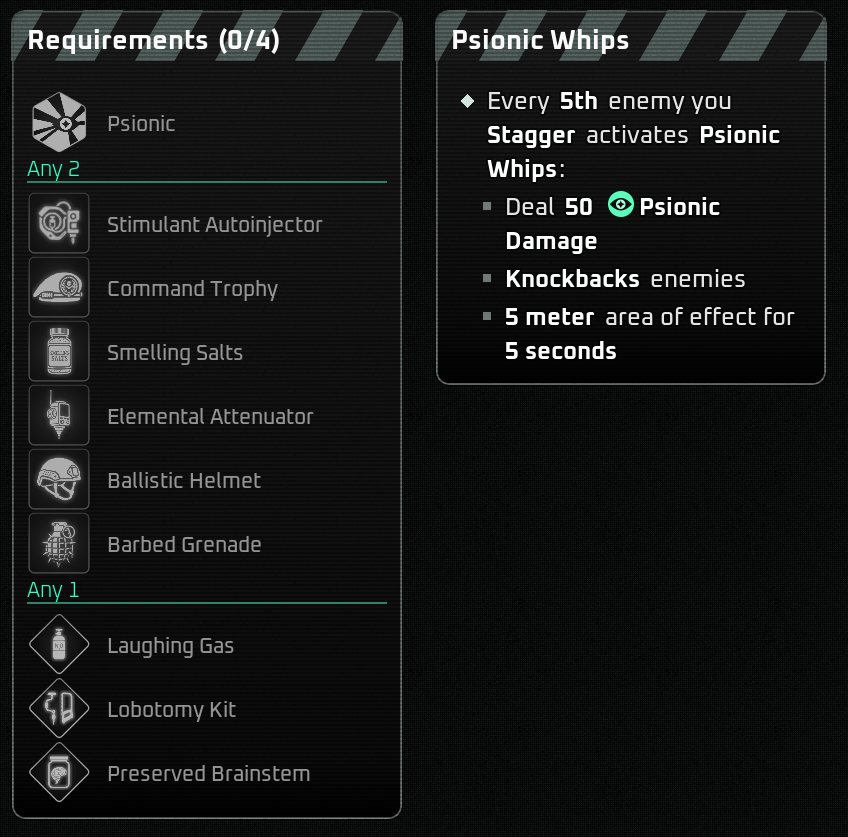
Task: Select the Preserved Brainstem jar icon
Action: click(x=59, y=773)
